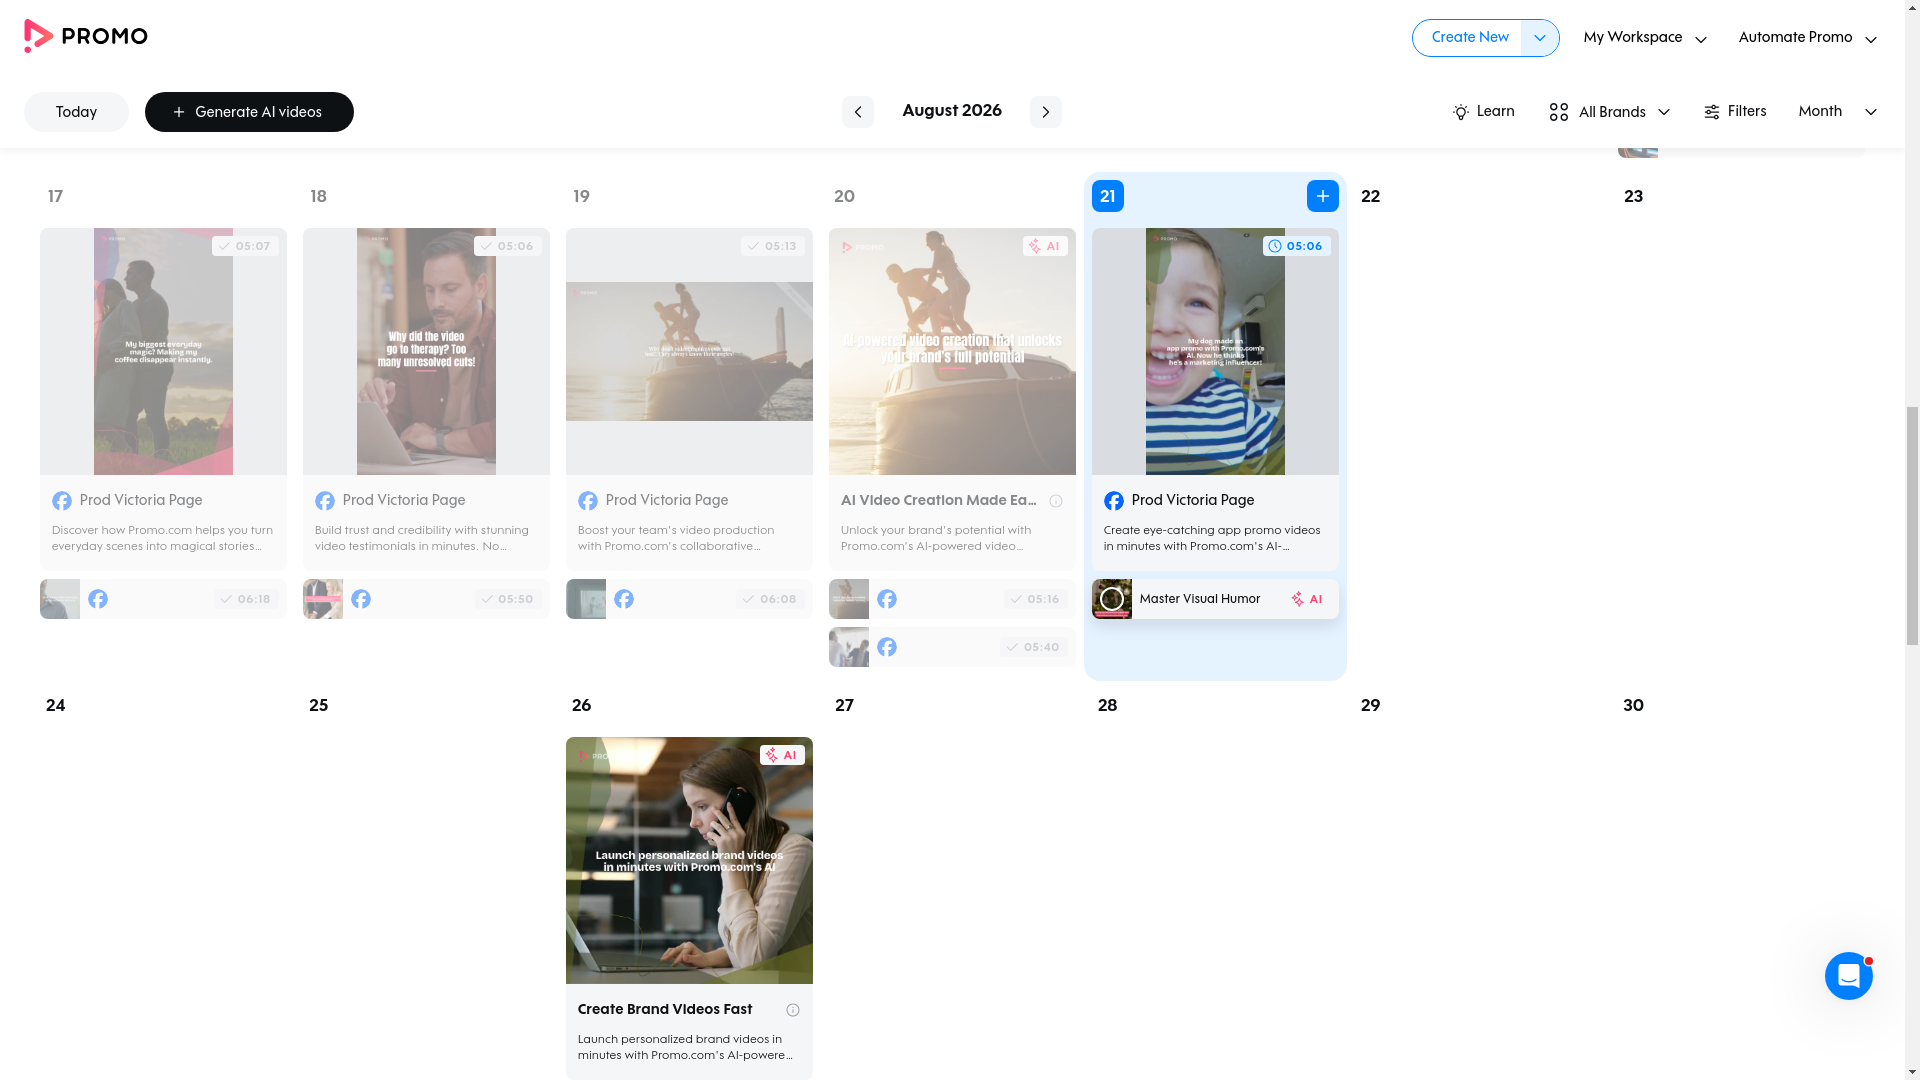Click Facebook icon on the 21st card
Screen dimensions: 1920x1080
pos(1114,501)
